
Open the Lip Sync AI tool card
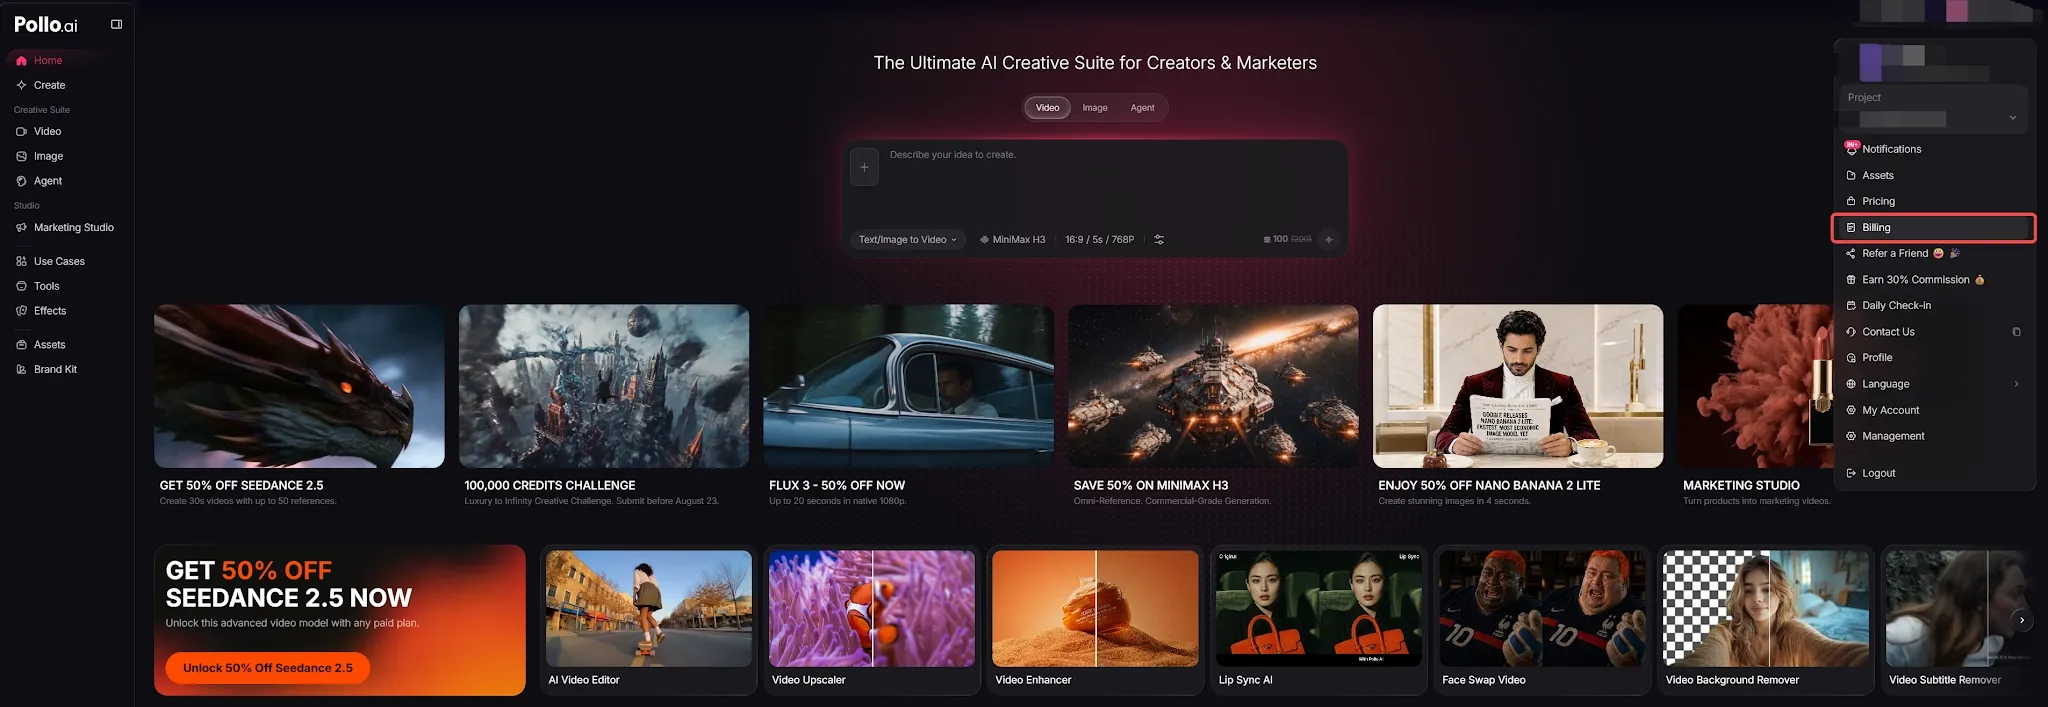(1319, 620)
